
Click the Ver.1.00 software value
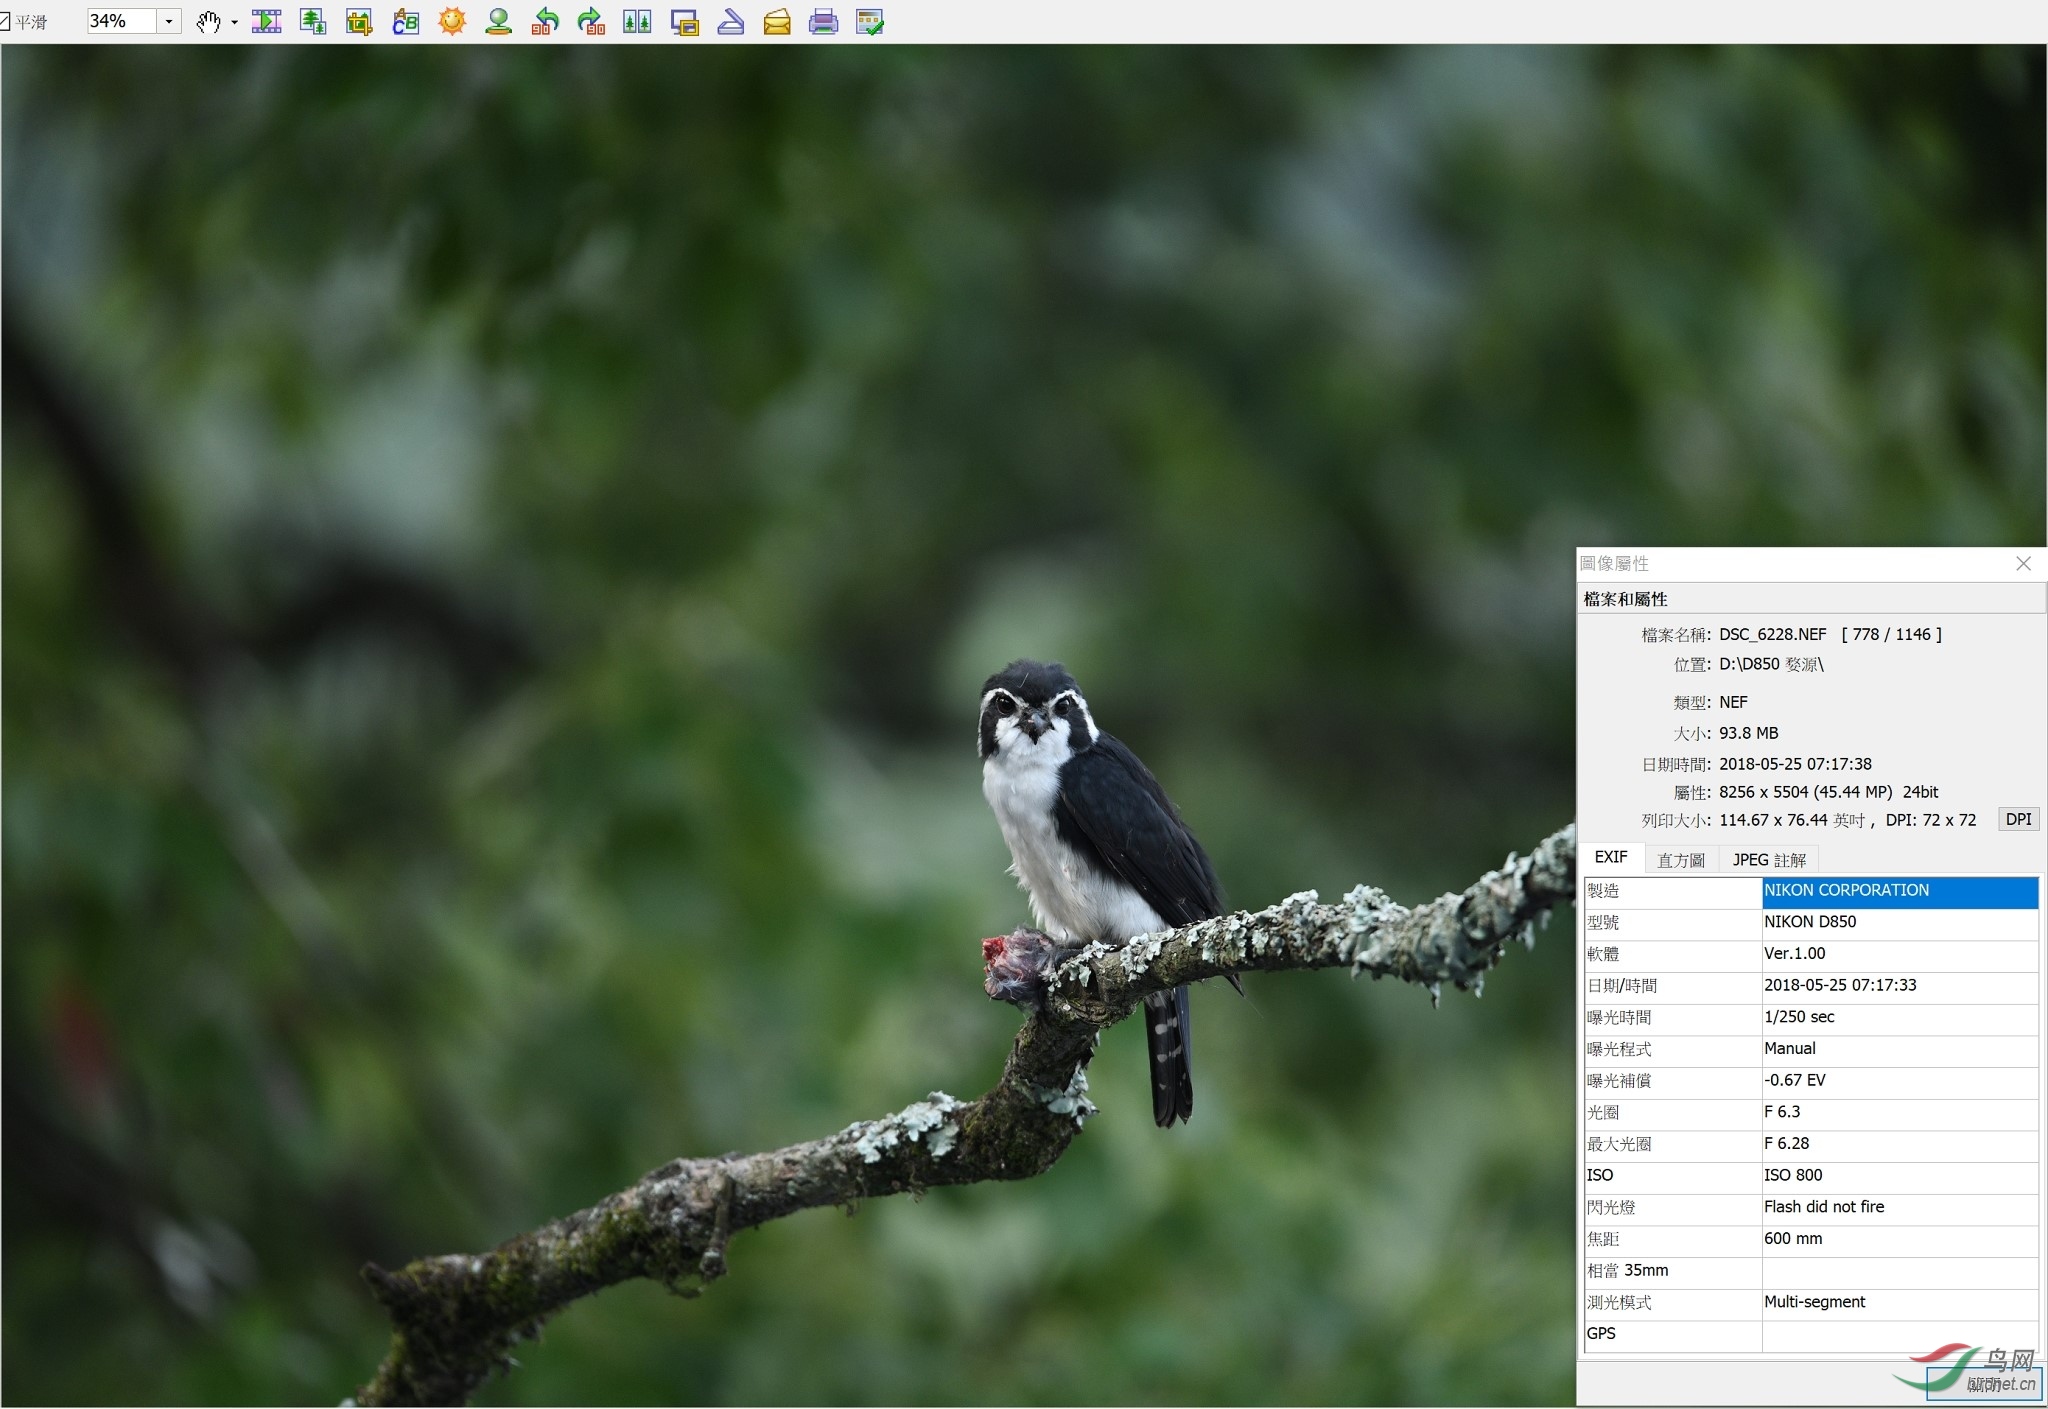[x=1794, y=954]
